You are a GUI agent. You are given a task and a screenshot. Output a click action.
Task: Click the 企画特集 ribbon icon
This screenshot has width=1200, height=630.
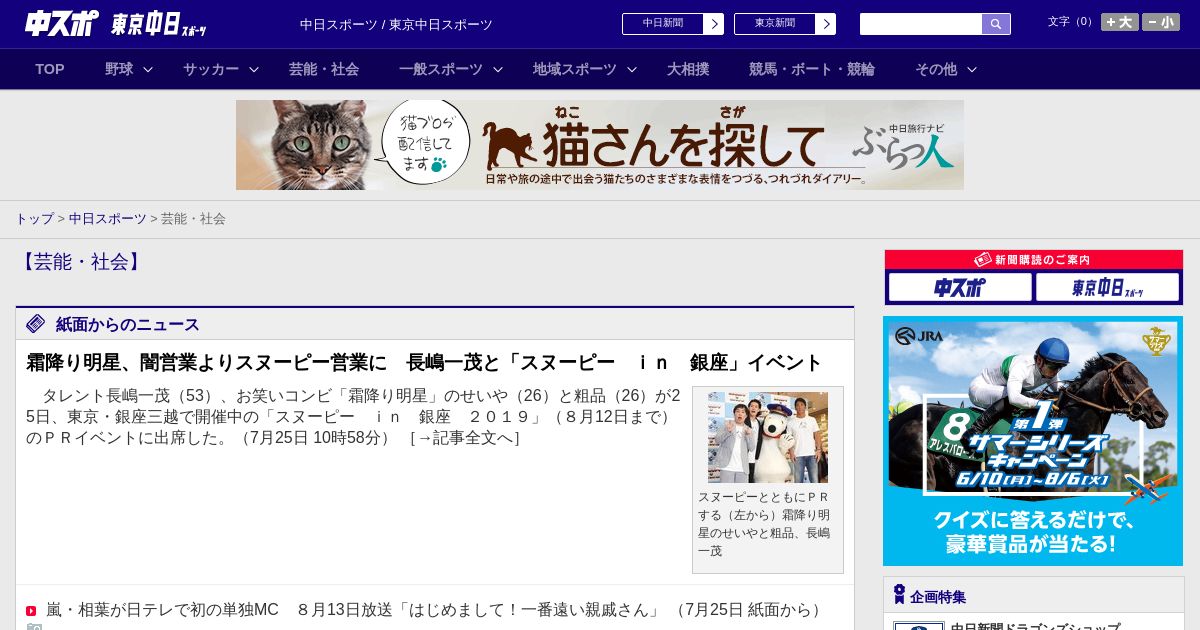(x=899, y=595)
